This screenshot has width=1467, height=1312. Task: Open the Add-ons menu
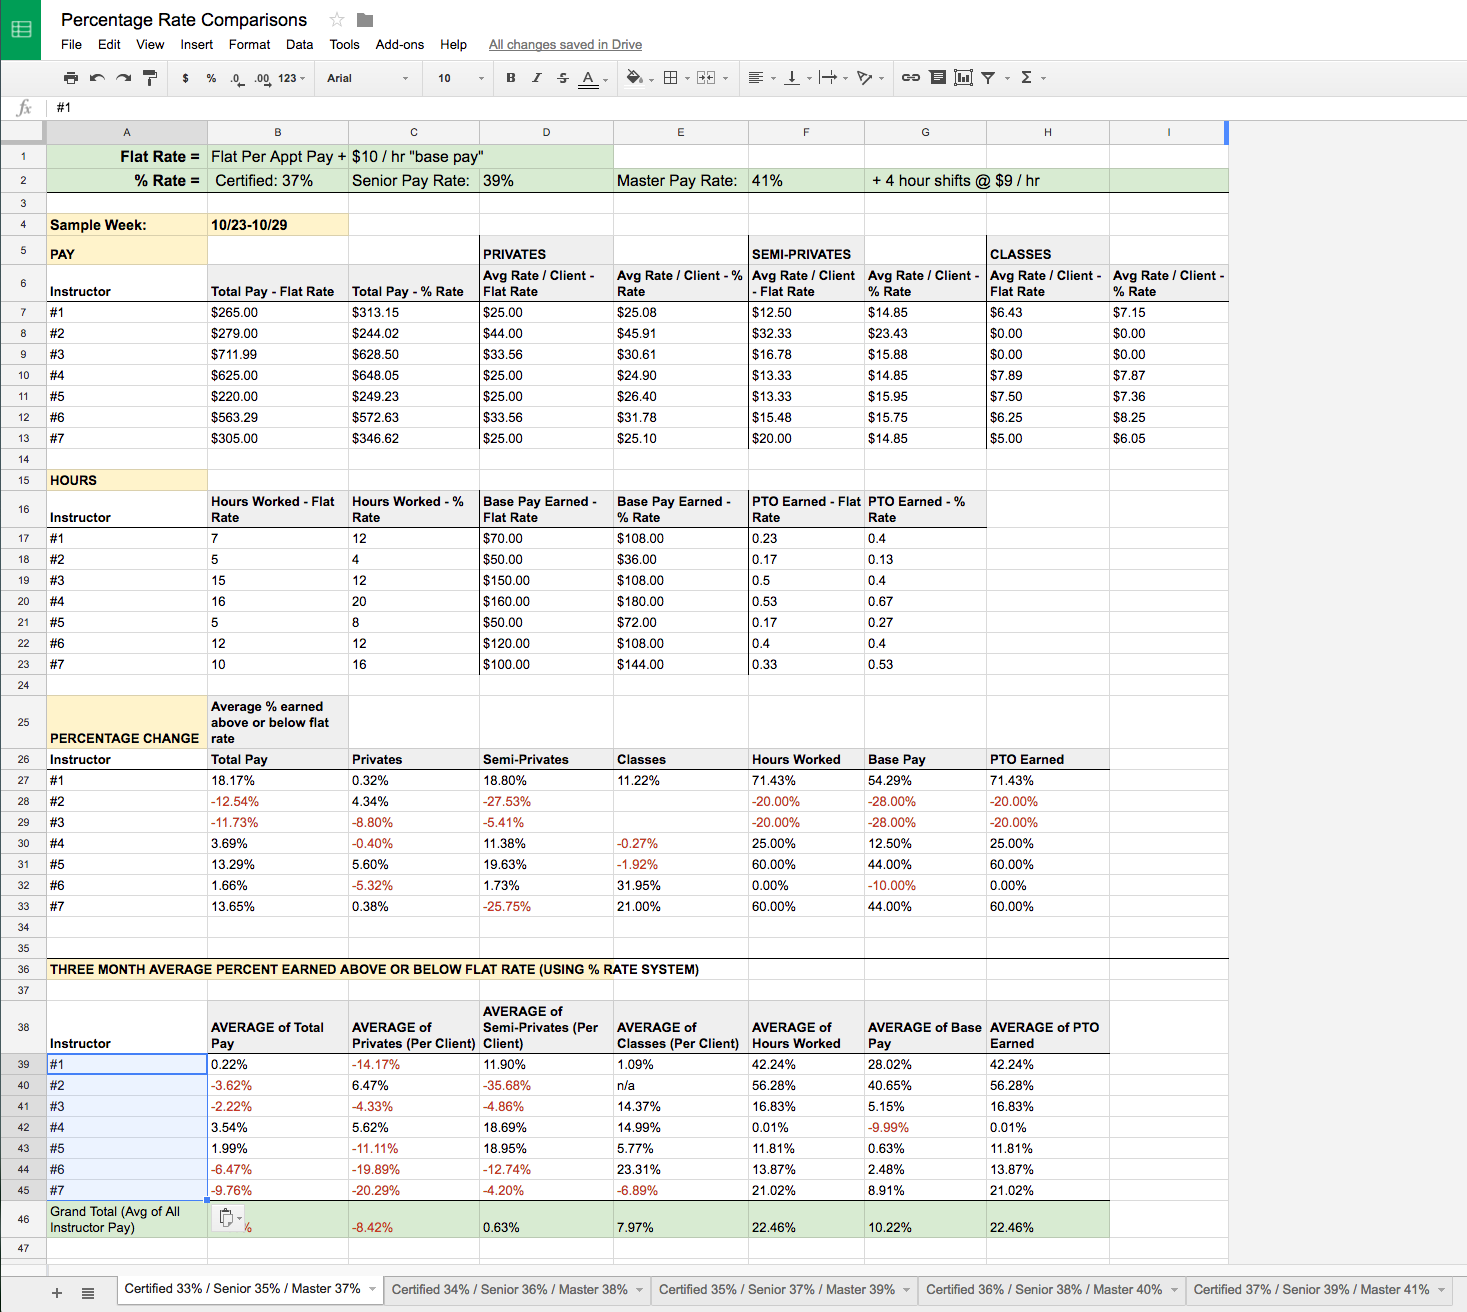click(400, 45)
